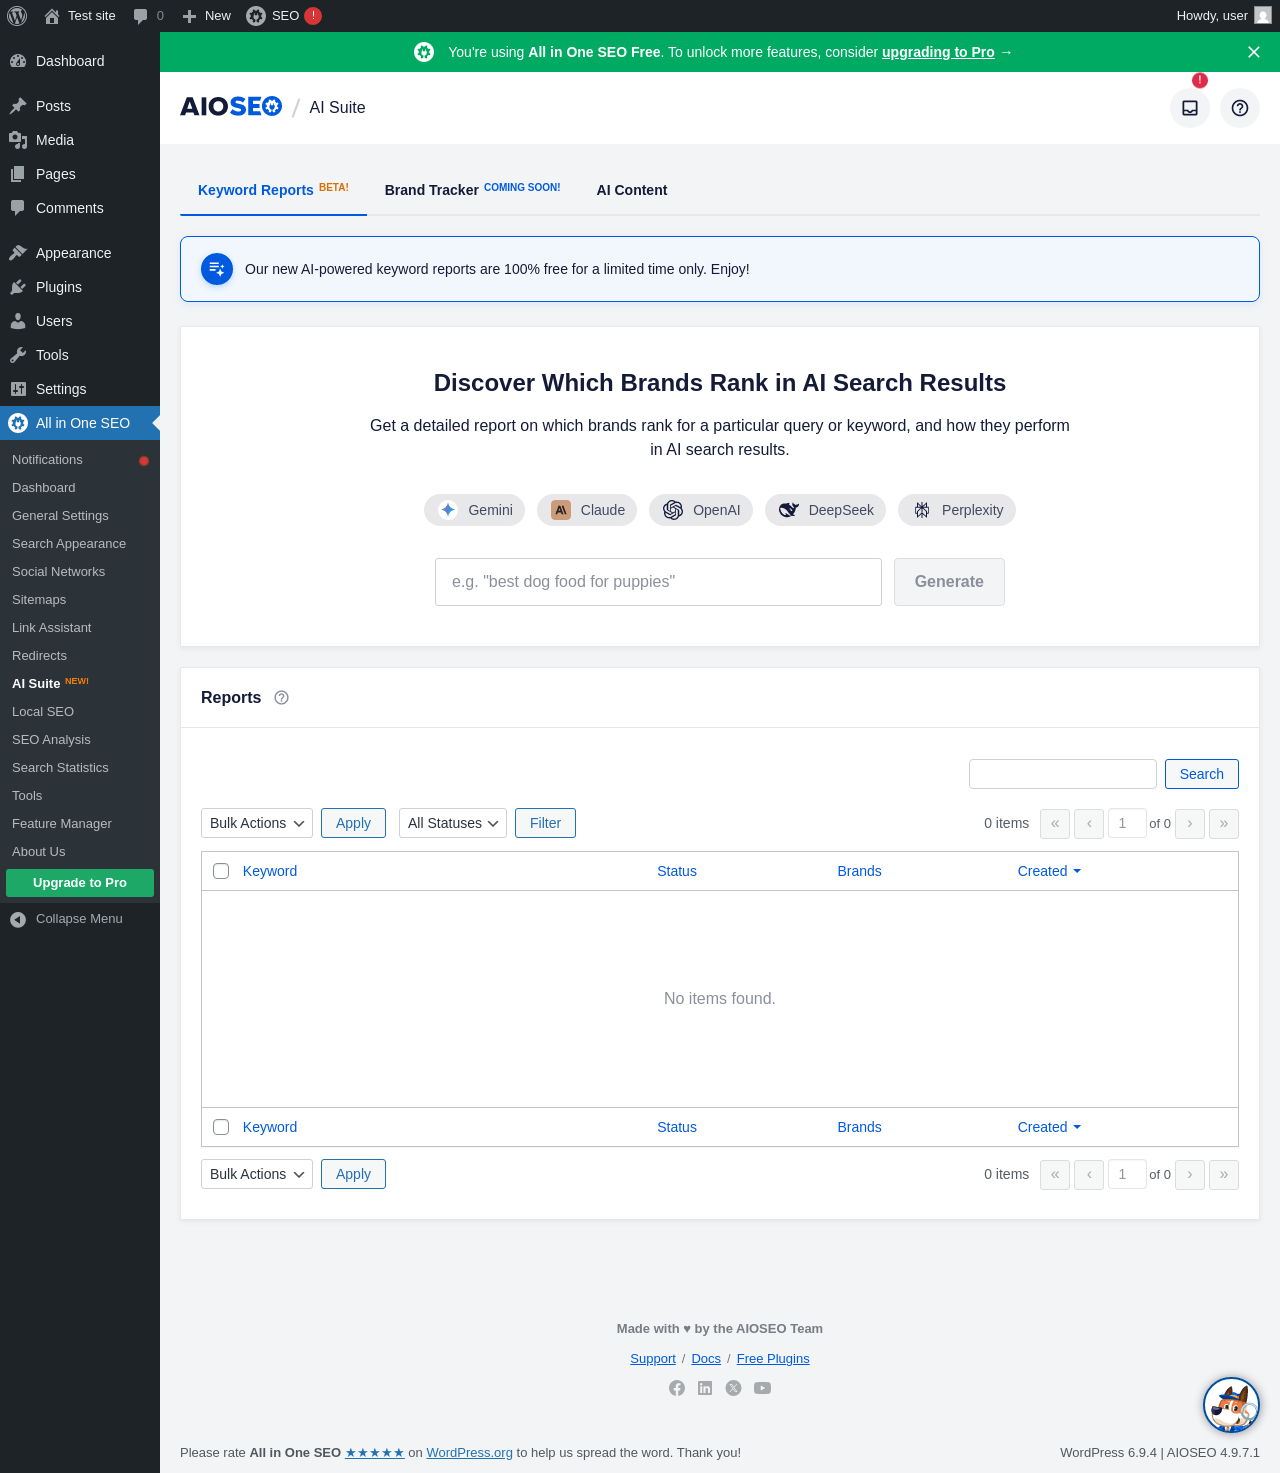The image size is (1280, 1473).
Task: Open the fox mascot chat helper
Action: click(1231, 1405)
